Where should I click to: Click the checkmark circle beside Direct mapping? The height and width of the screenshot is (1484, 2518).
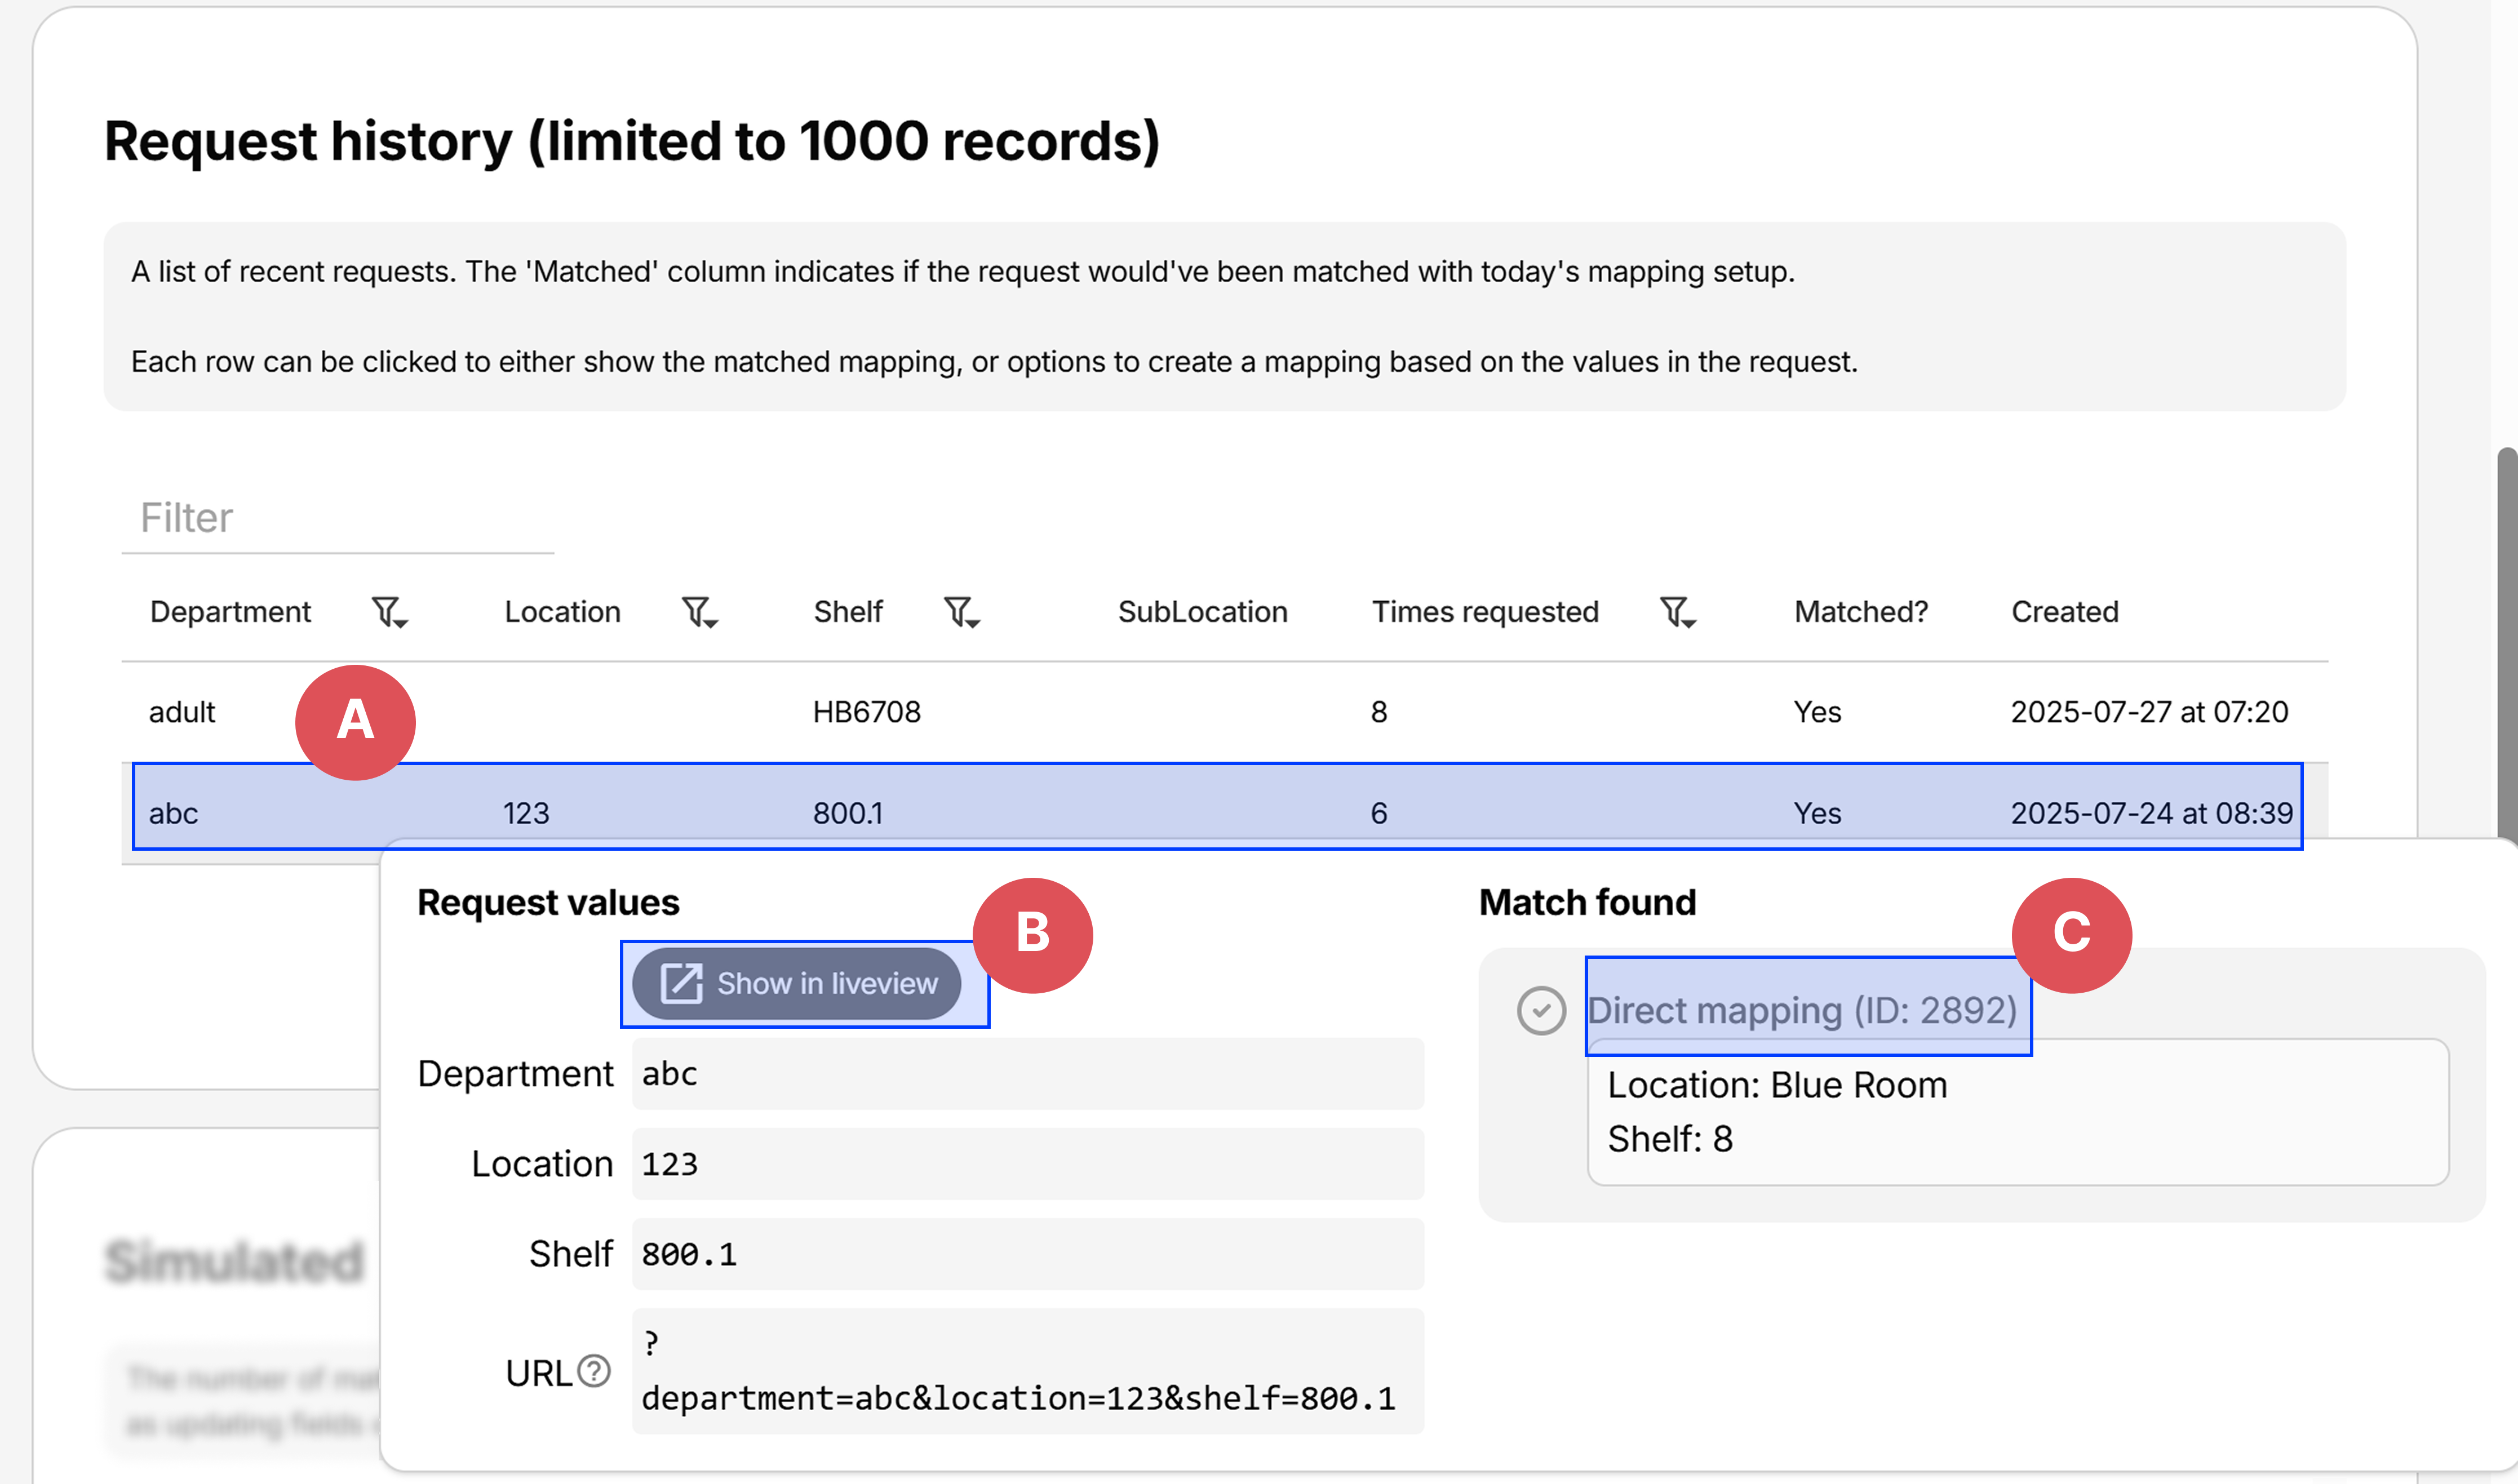(x=1541, y=1011)
